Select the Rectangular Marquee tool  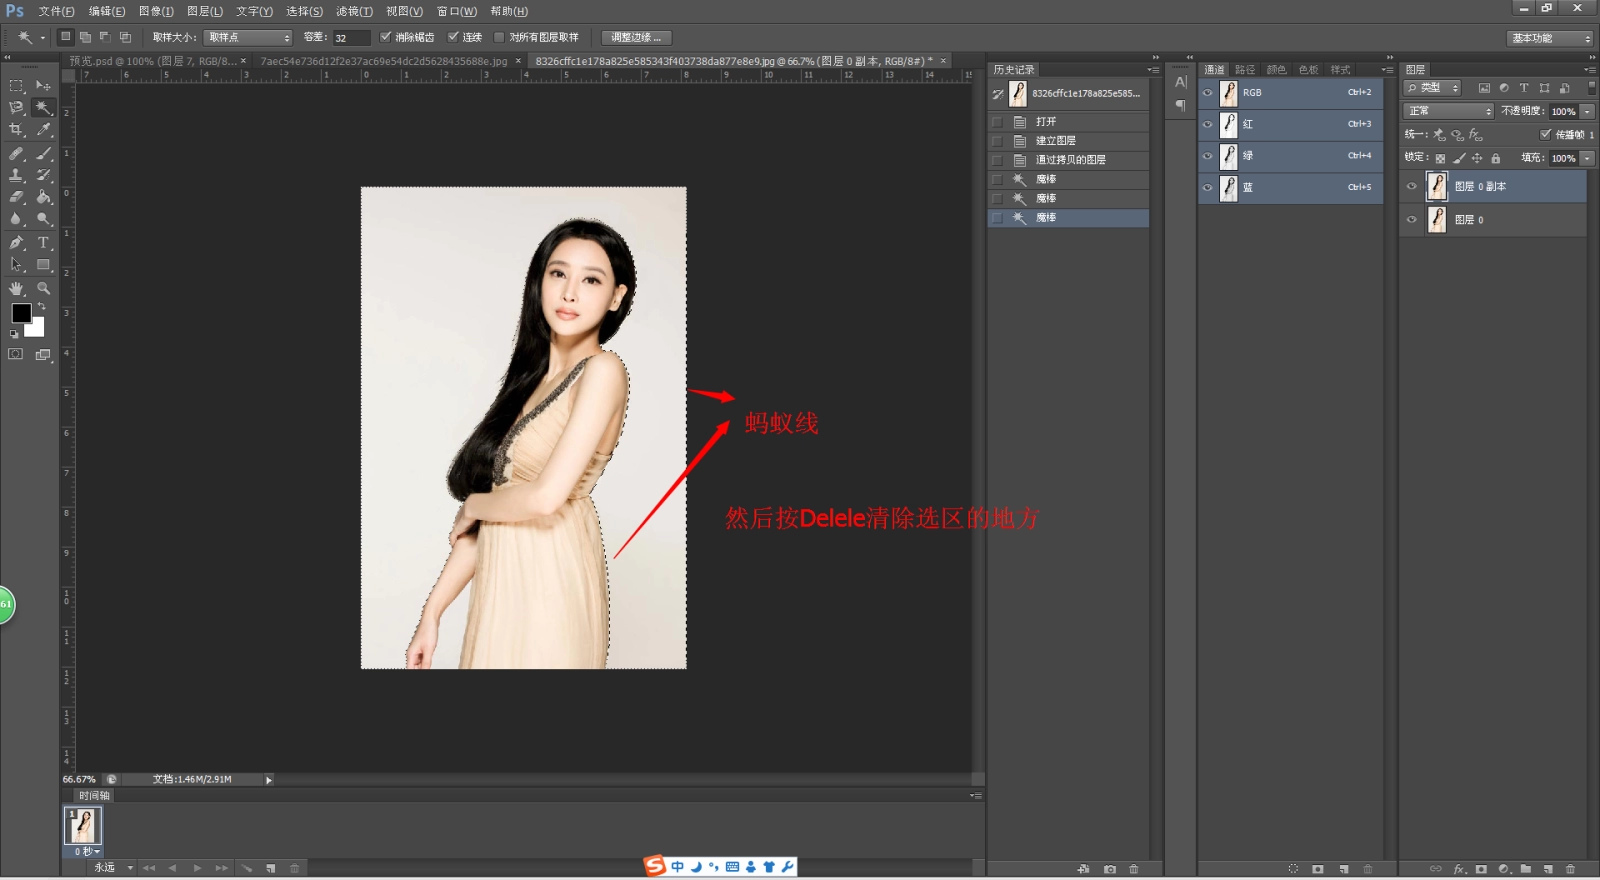tap(16, 86)
